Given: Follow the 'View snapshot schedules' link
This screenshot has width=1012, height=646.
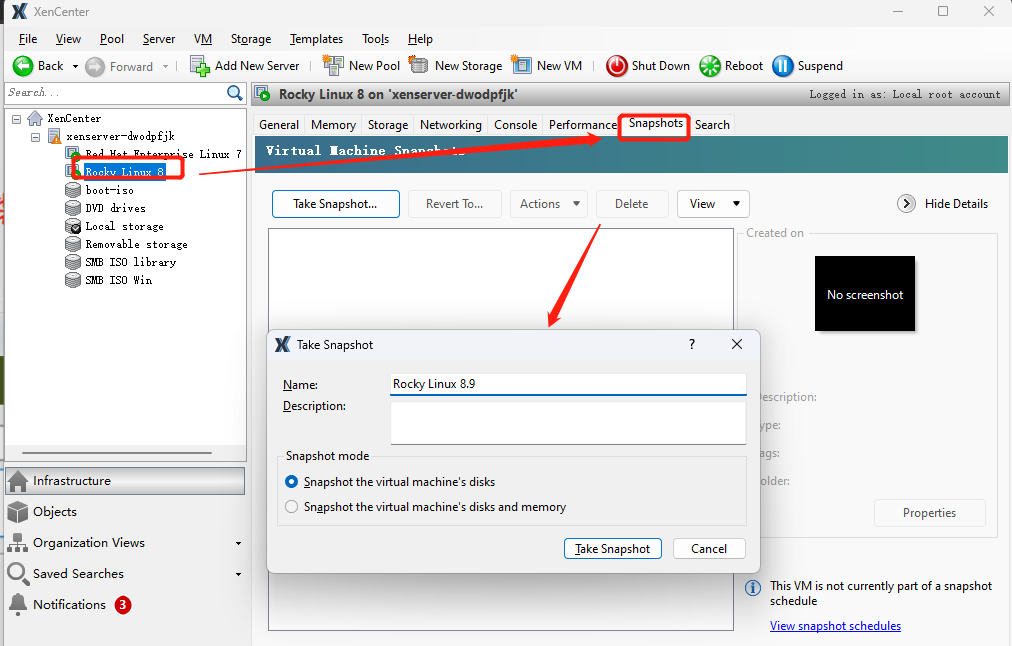Looking at the screenshot, I should (x=835, y=625).
